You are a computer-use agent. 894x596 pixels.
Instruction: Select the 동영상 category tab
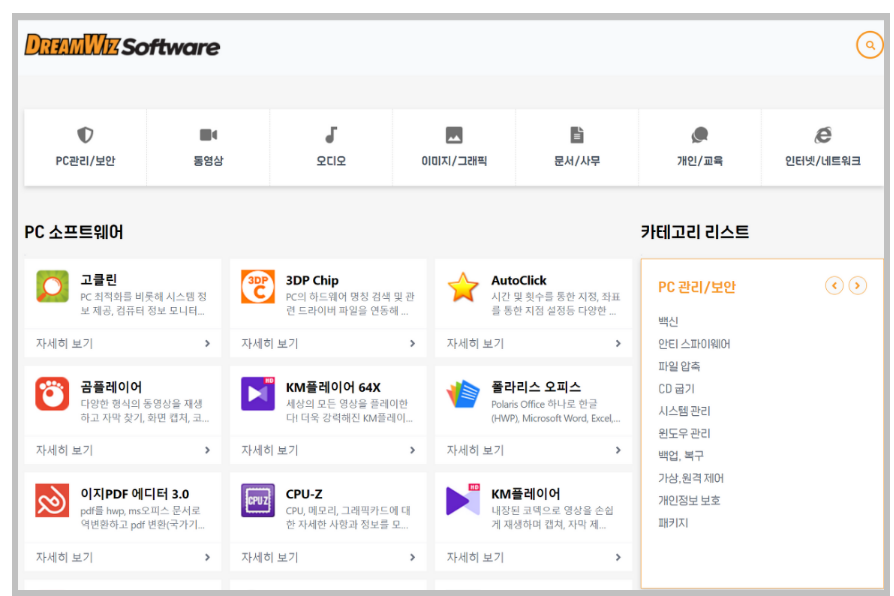click(208, 148)
